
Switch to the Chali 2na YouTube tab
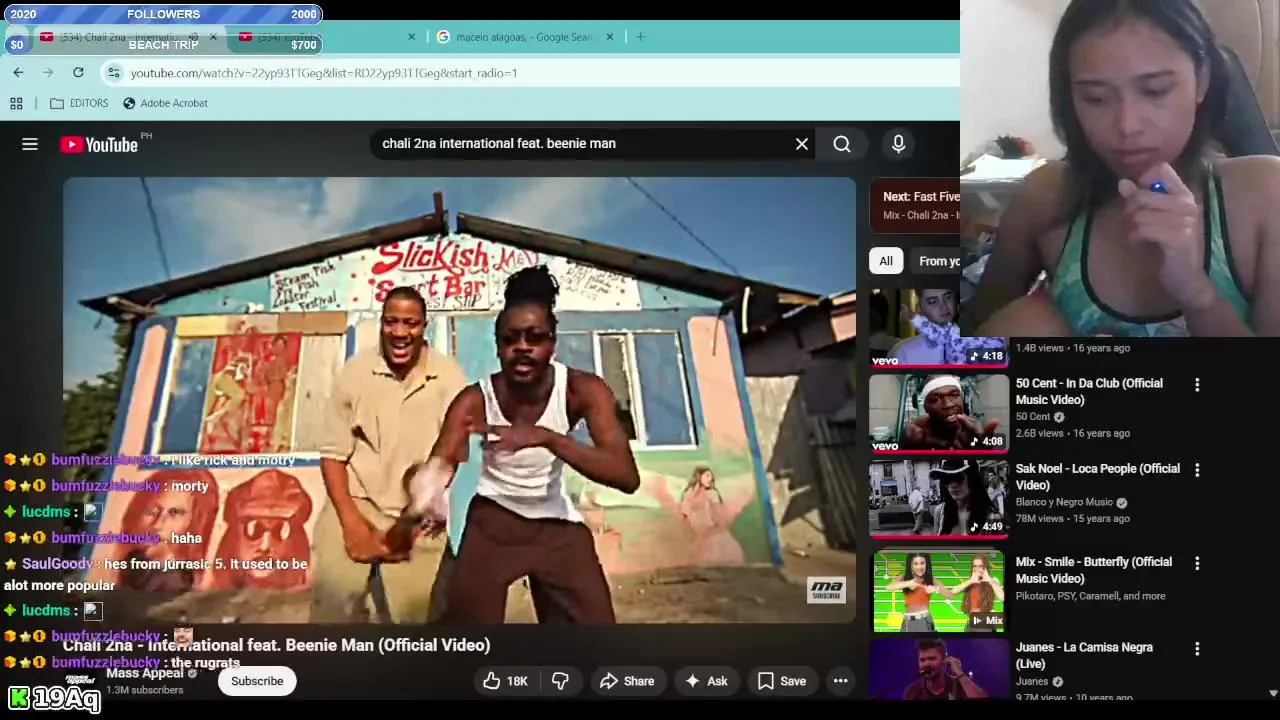coord(120,37)
